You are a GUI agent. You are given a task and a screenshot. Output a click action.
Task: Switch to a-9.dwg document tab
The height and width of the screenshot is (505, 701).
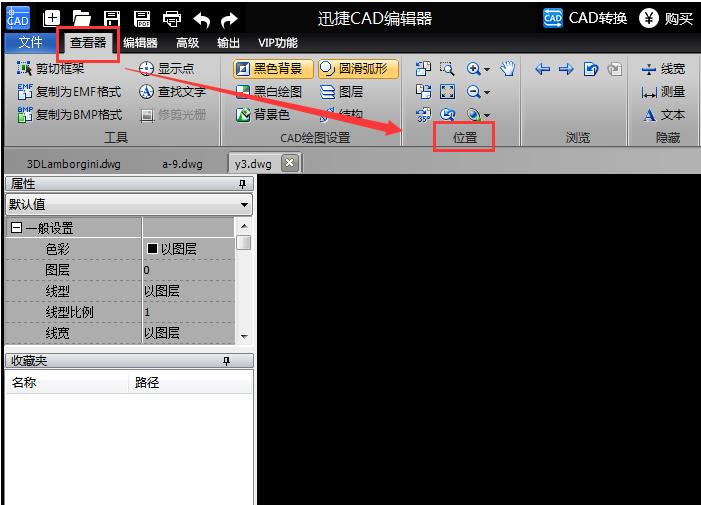click(182, 164)
